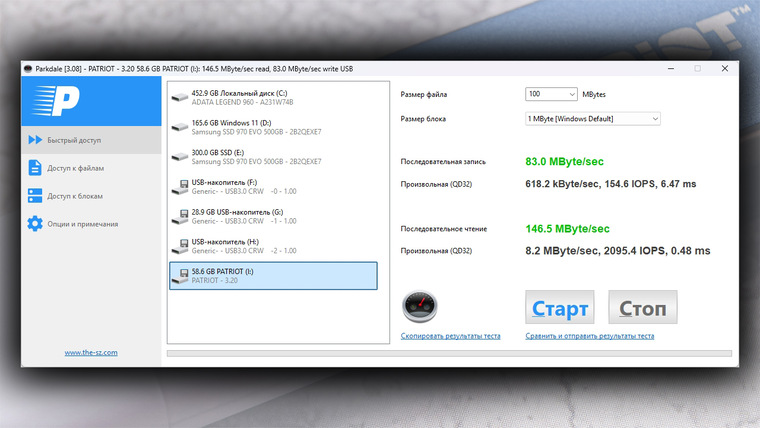Viewport: 760px width, 428px height.
Task: Select USB-накопитель (F:) entry
Action: pyautogui.click(x=273, y=187)
